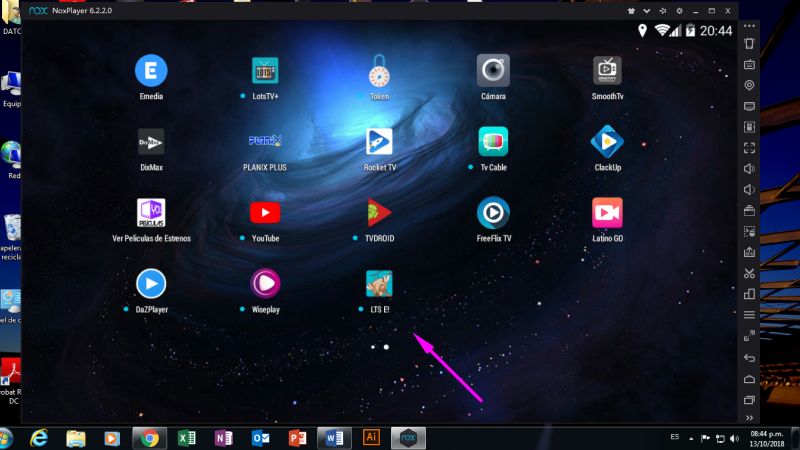Open Google Chrome from taskbar
800x450 pixels.
[x=149, y=438]
